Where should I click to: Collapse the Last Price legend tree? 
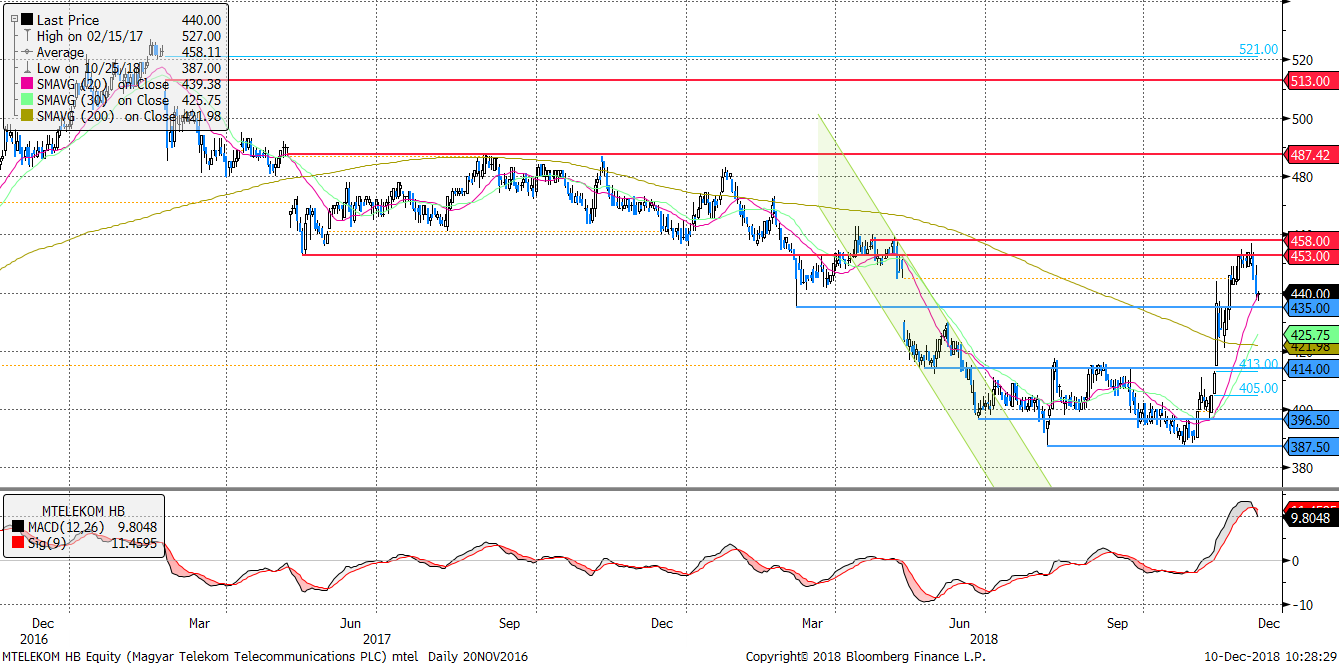[12, 19]
